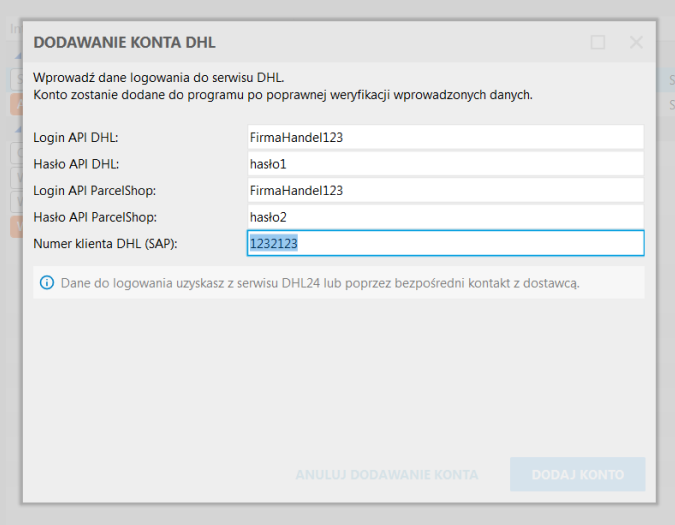Click the label 'Hasło API DHL:'

76,164
